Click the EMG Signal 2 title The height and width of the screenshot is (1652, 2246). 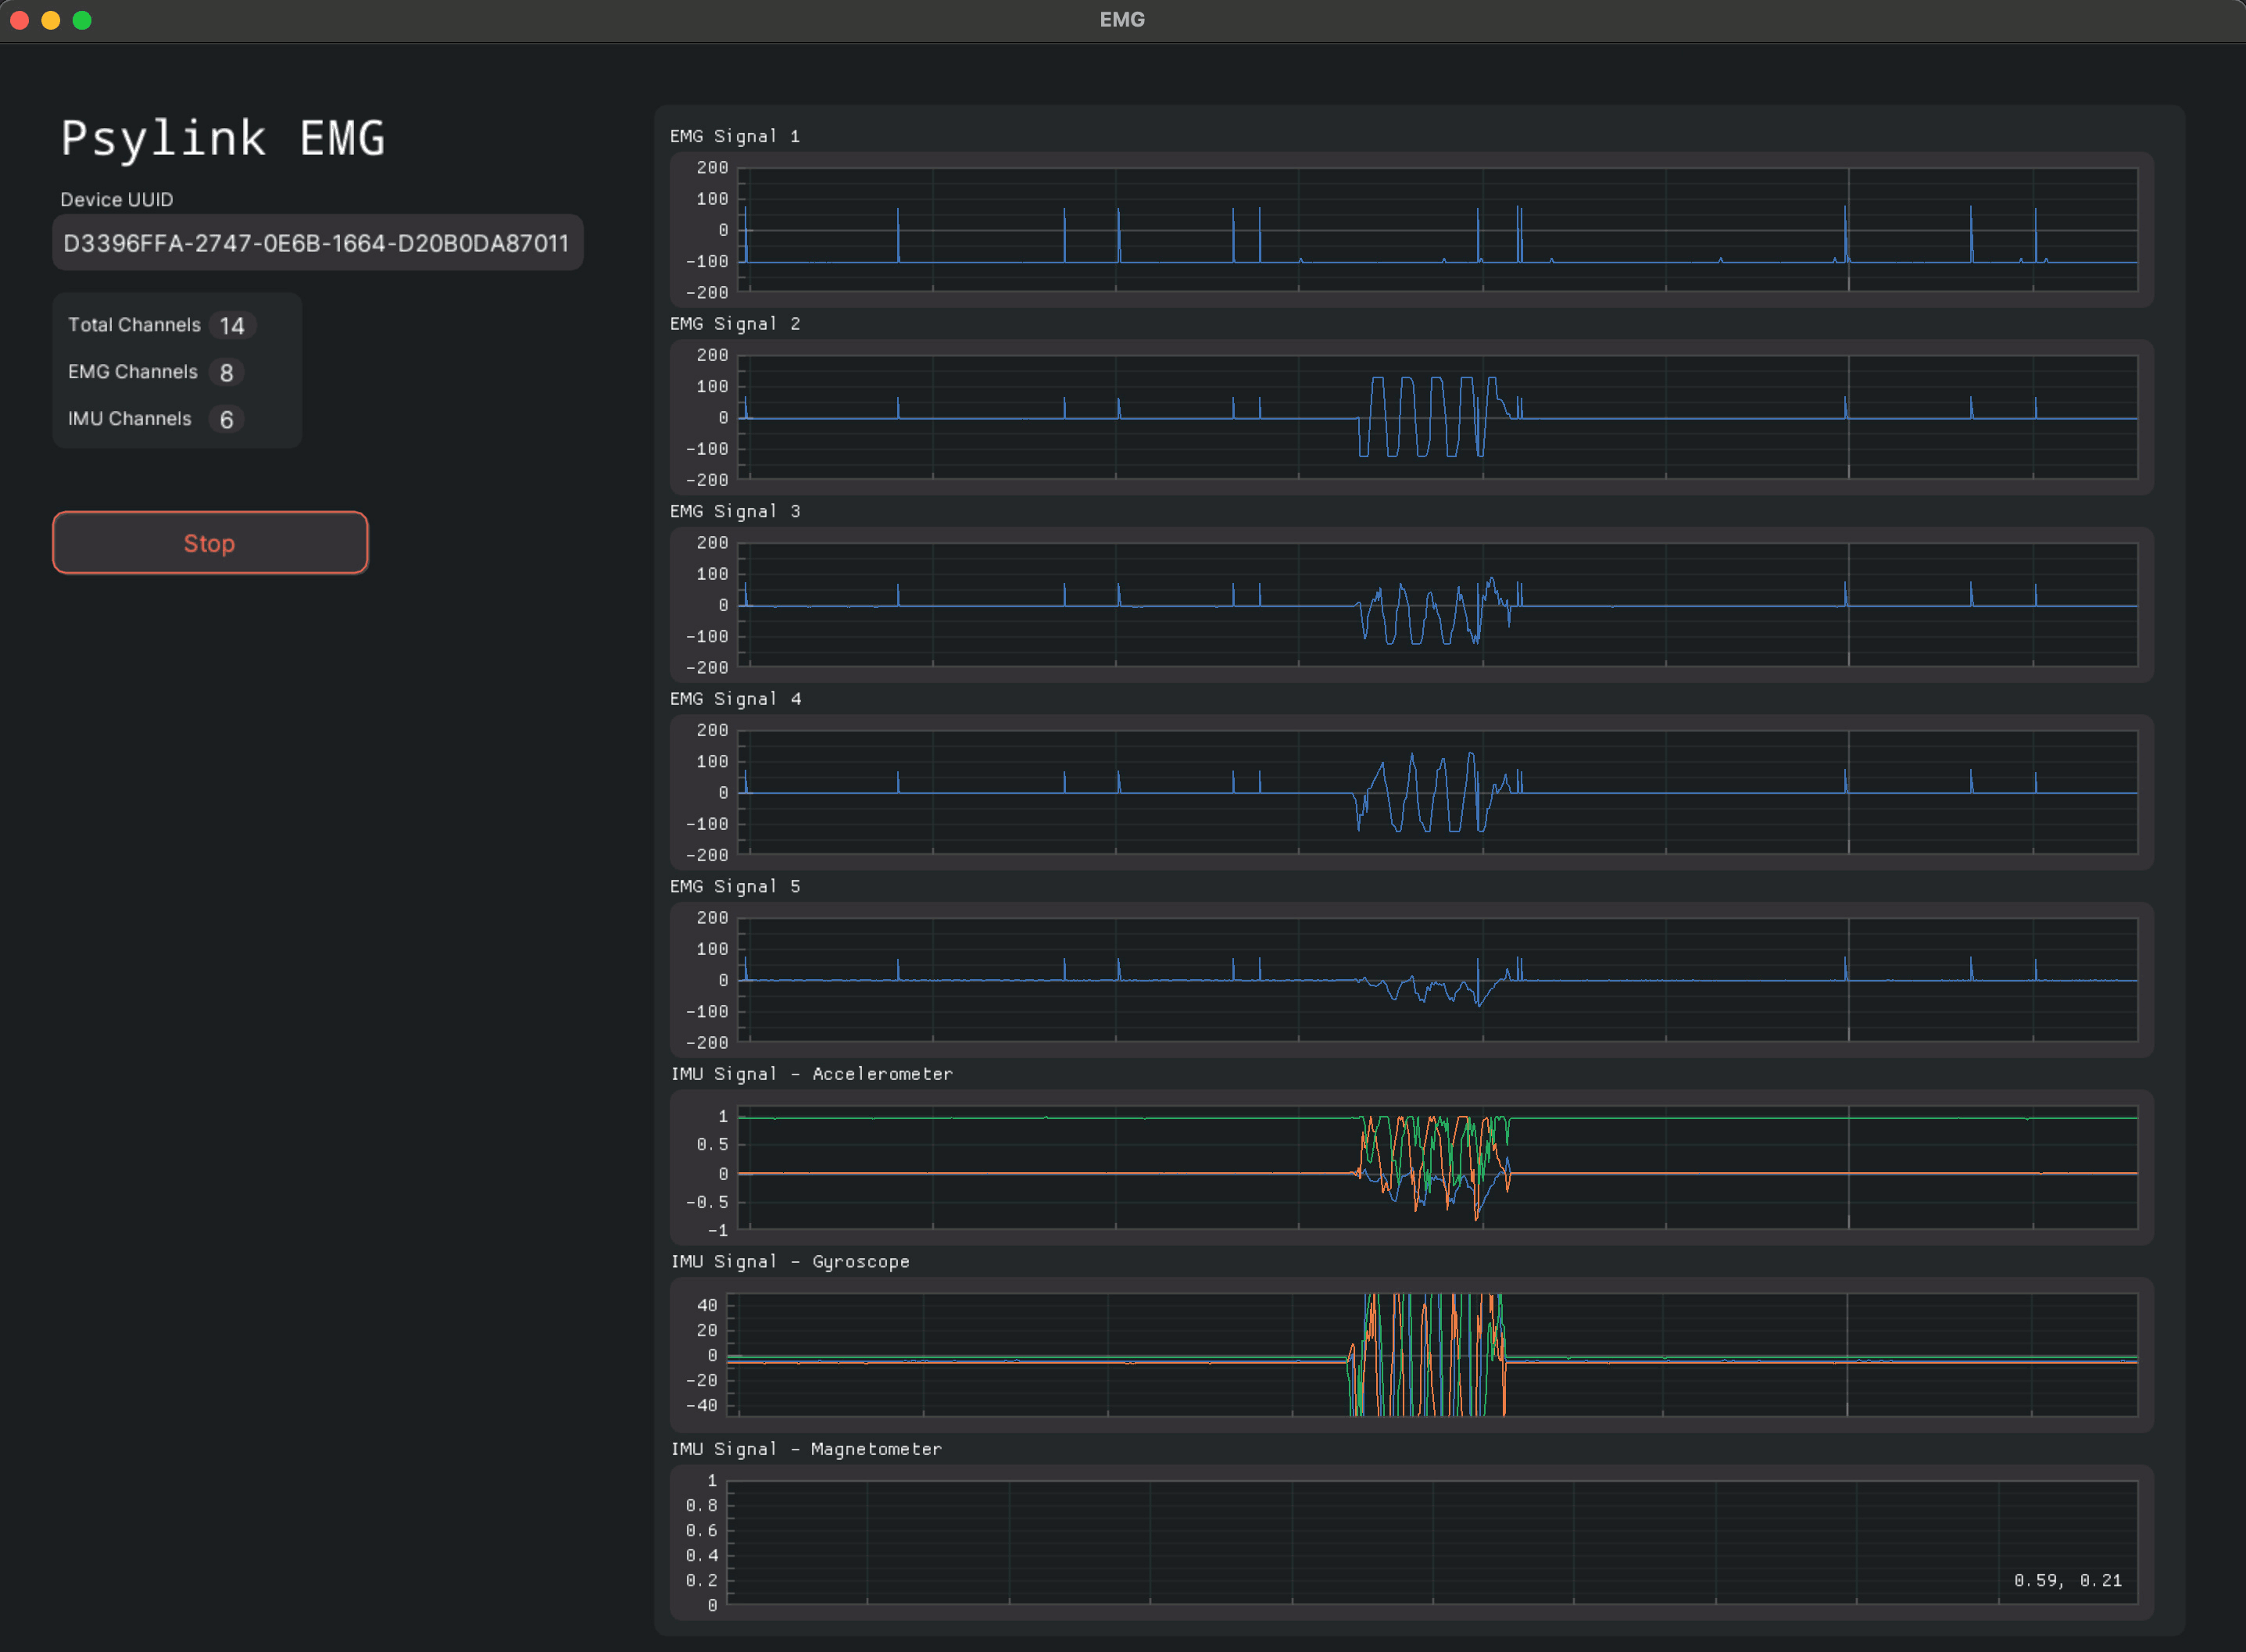click(x=735, y=324)
